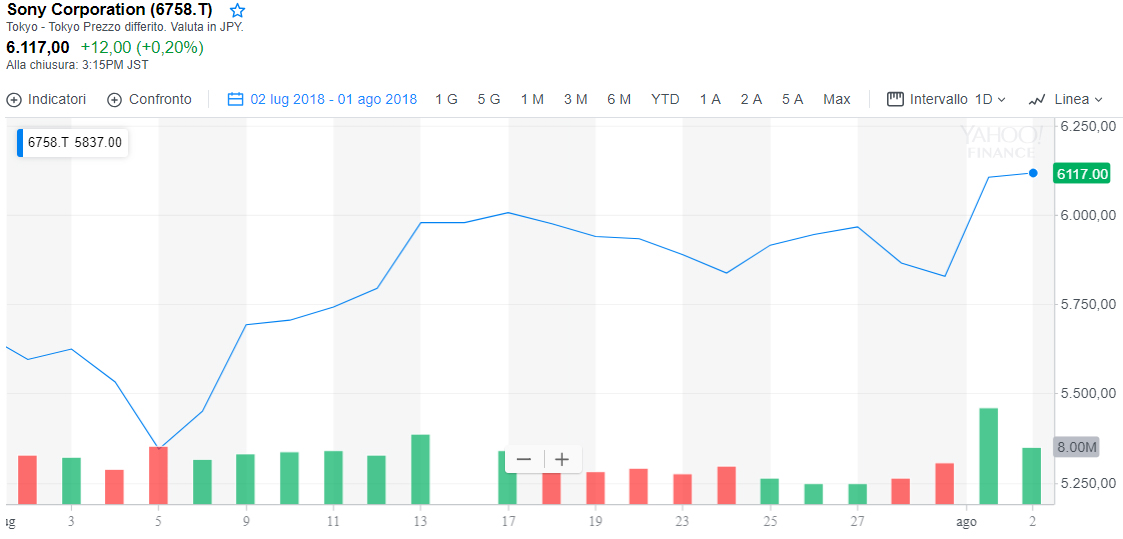Select the 1 A time range
The height and width of the screenshot is (539, 1123).
tap(710, 99)
